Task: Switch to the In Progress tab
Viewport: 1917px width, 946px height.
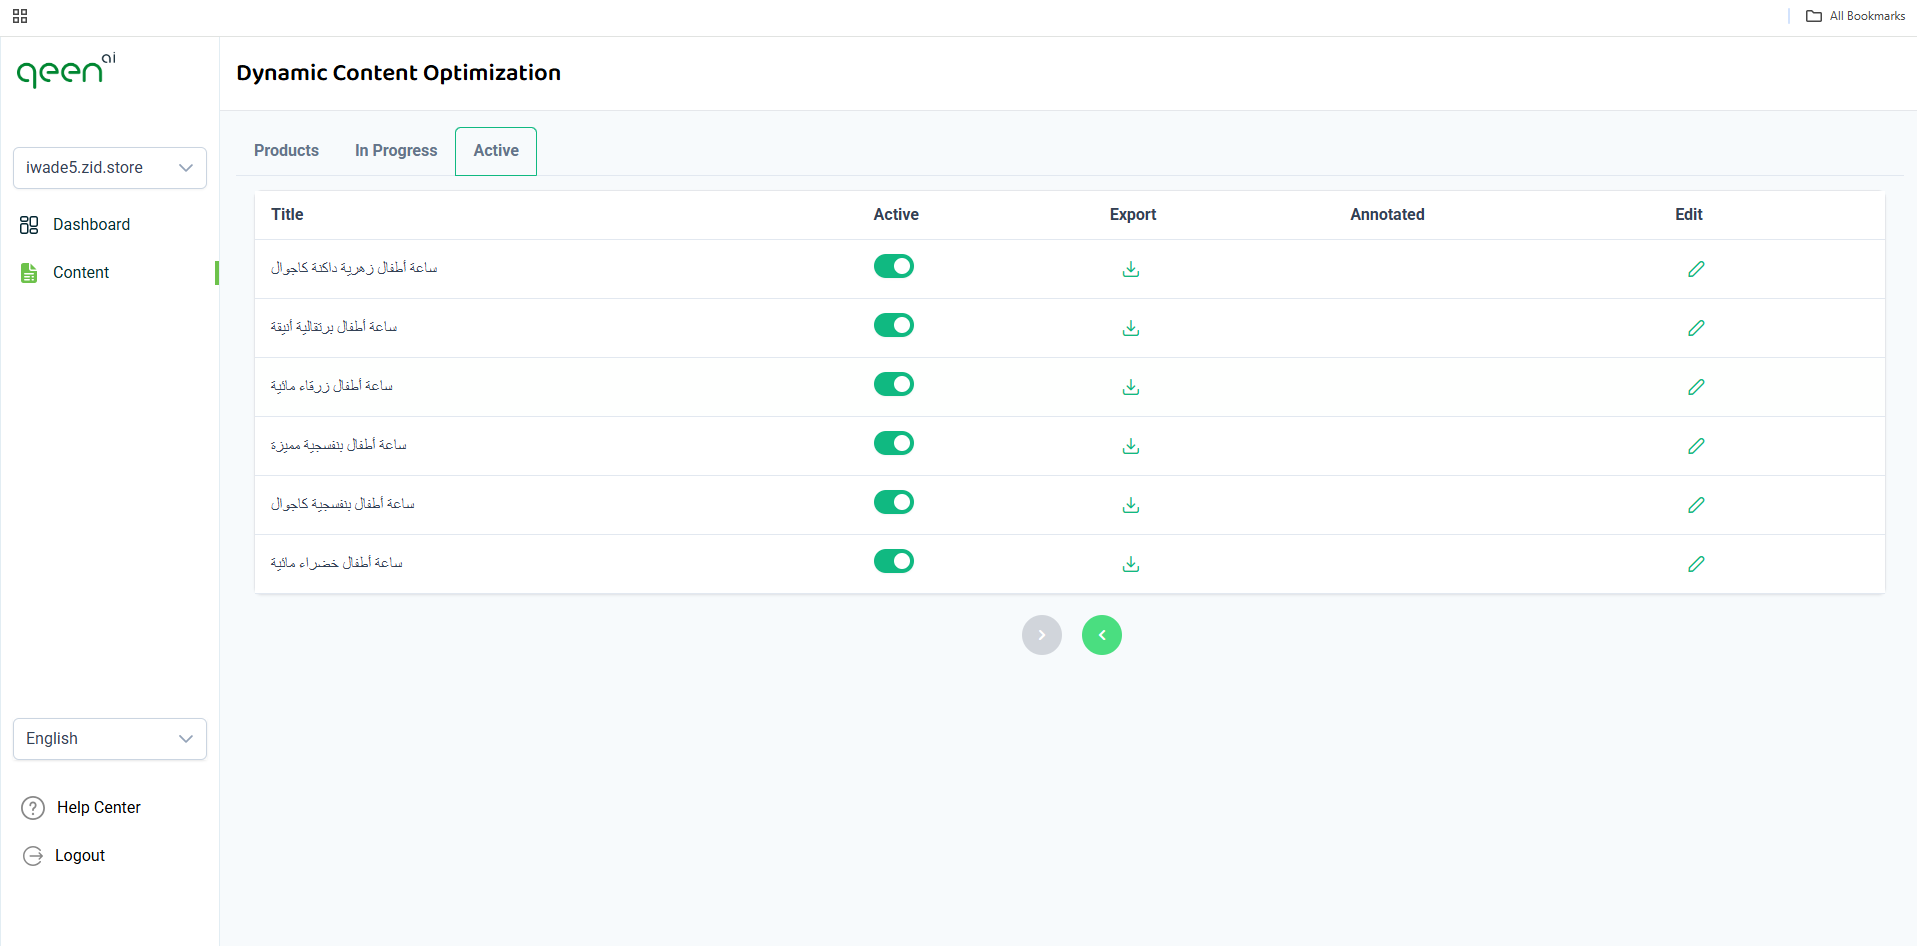Action: tap(396, 151)
